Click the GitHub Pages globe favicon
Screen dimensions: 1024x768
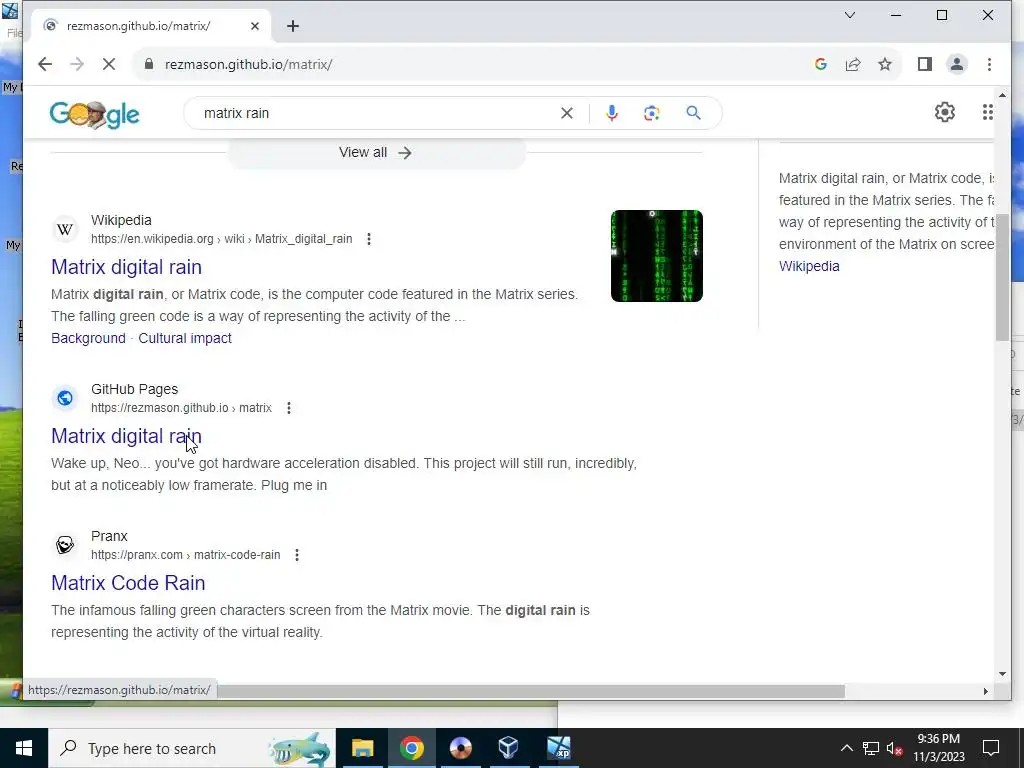[65, 398]
